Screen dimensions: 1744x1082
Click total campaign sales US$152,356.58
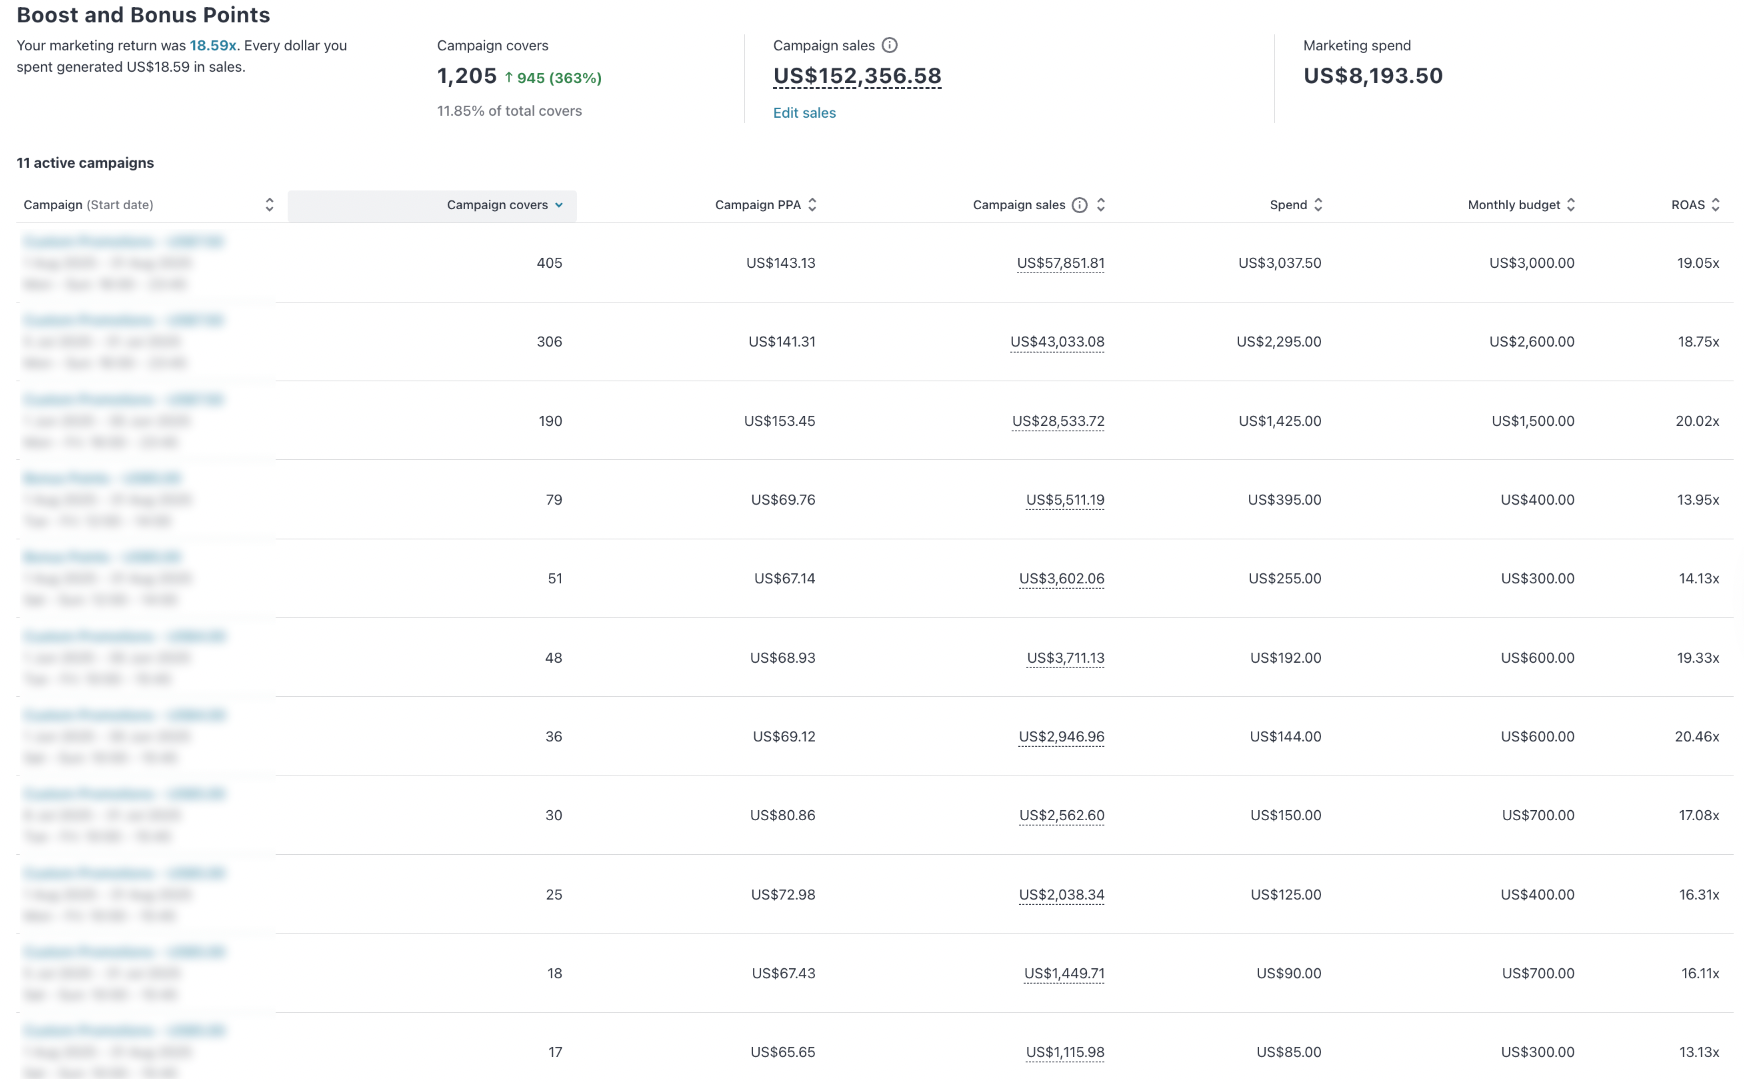tap(857, 76)
